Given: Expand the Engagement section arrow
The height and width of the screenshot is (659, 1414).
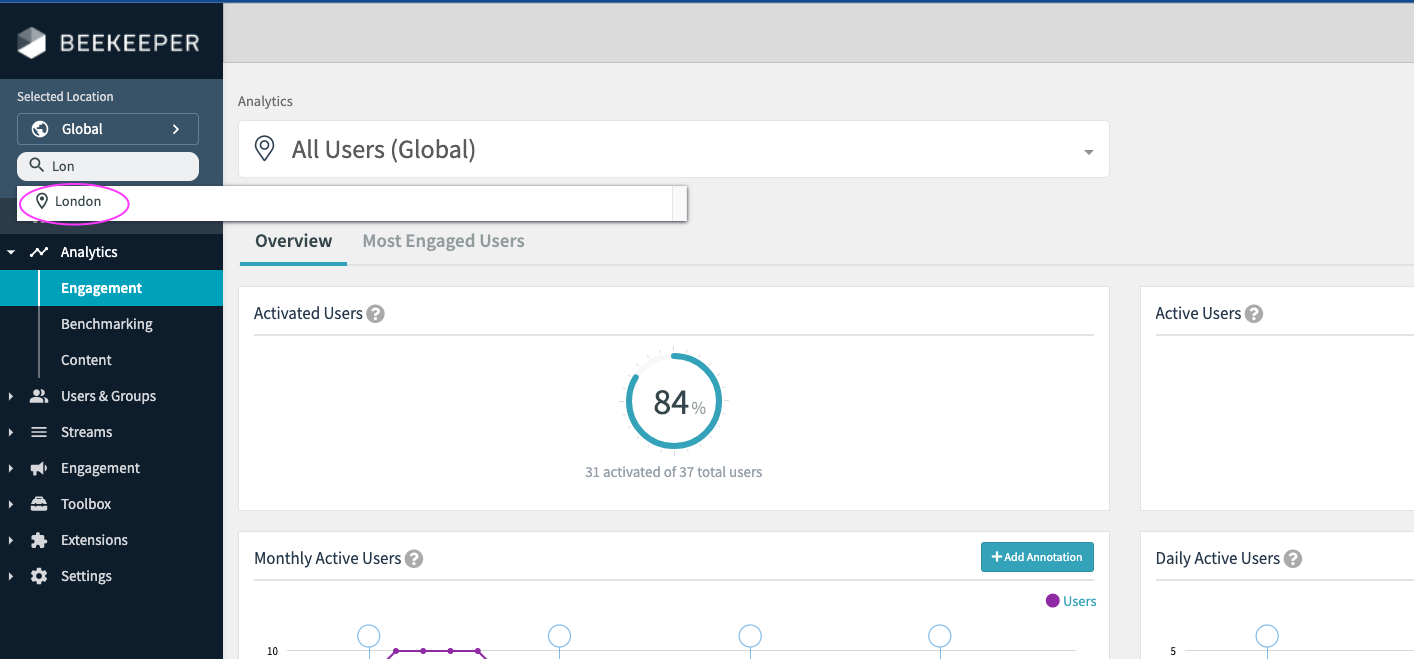Looking at the screenshot, I should click(x=11, y=468).
